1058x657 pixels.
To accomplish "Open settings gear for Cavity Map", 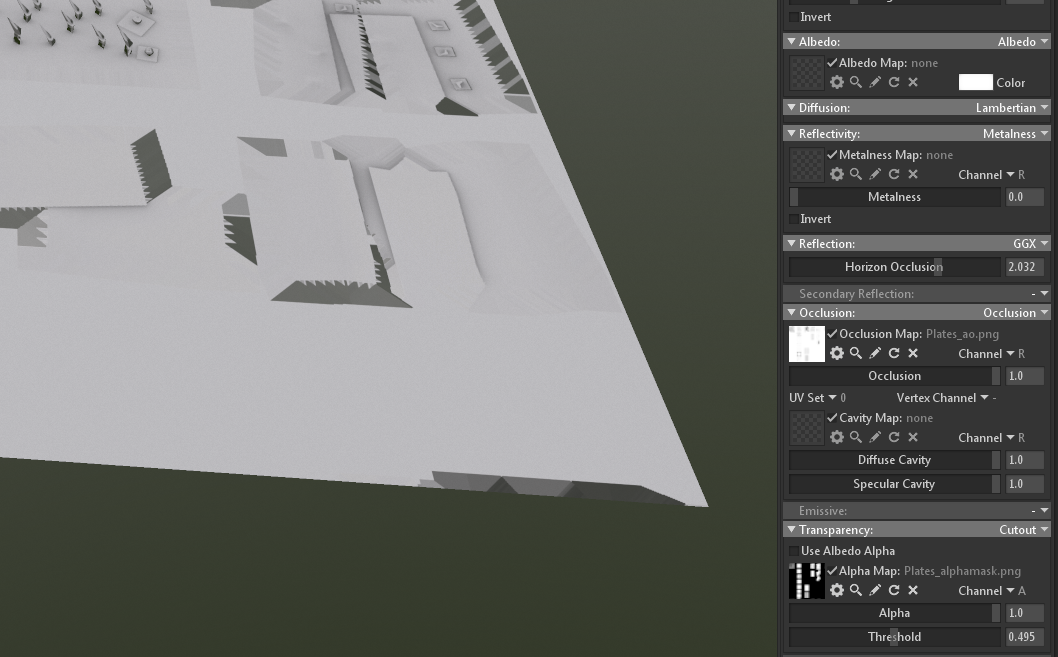I will [837, 437].
